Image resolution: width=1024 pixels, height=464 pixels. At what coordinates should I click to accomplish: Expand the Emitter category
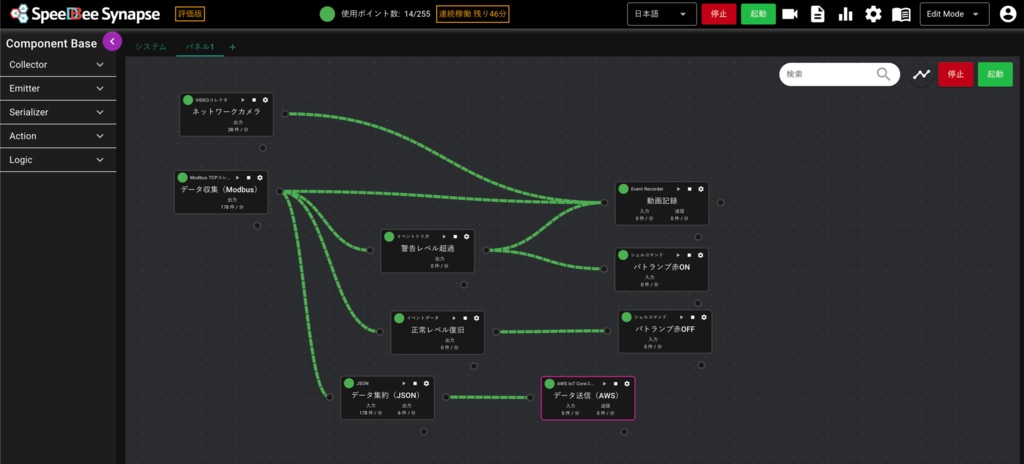pyautogui.click(x=57, y=88)
